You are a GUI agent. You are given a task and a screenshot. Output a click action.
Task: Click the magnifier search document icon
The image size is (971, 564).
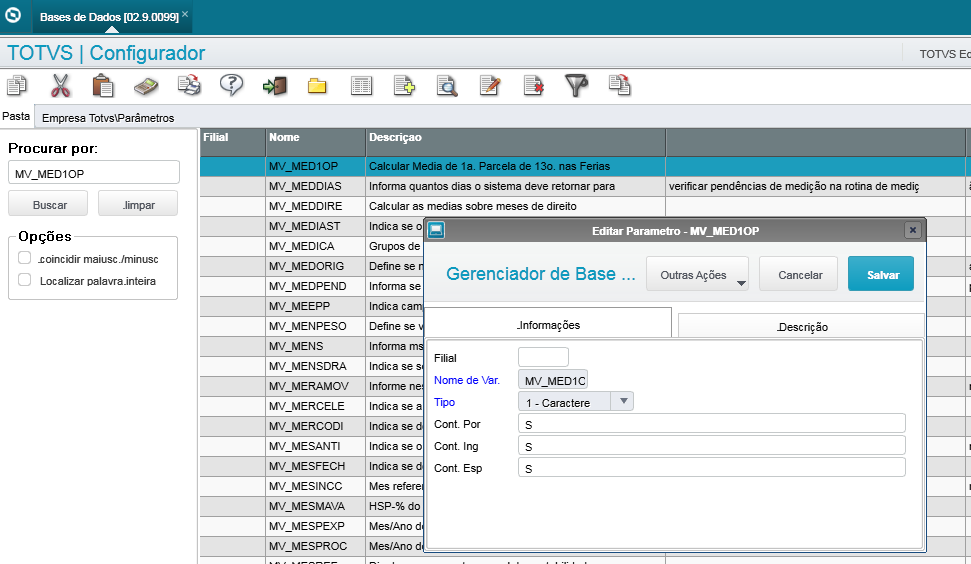pyautogui.click(x=446, y=85)
